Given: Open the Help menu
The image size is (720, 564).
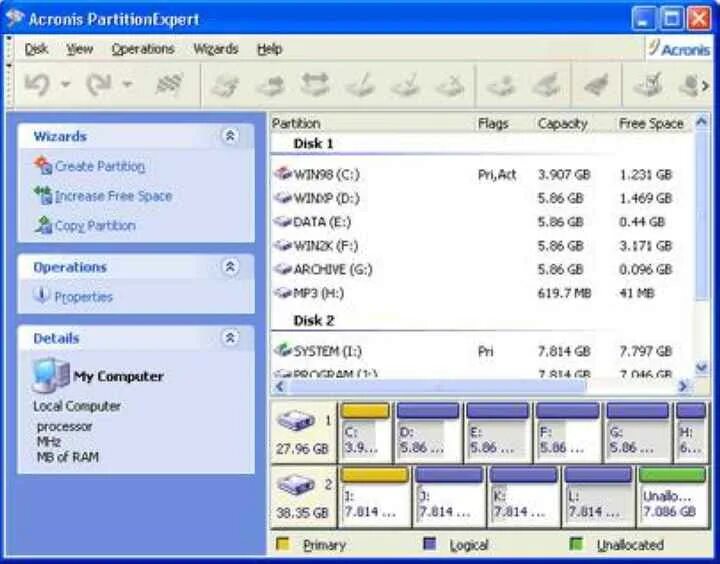Looking at the screenshot, I should [x=270, y=49].
